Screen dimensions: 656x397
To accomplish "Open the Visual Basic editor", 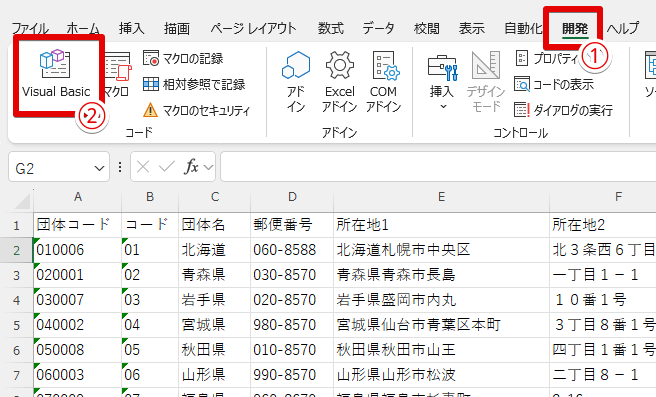I will 56,75.
